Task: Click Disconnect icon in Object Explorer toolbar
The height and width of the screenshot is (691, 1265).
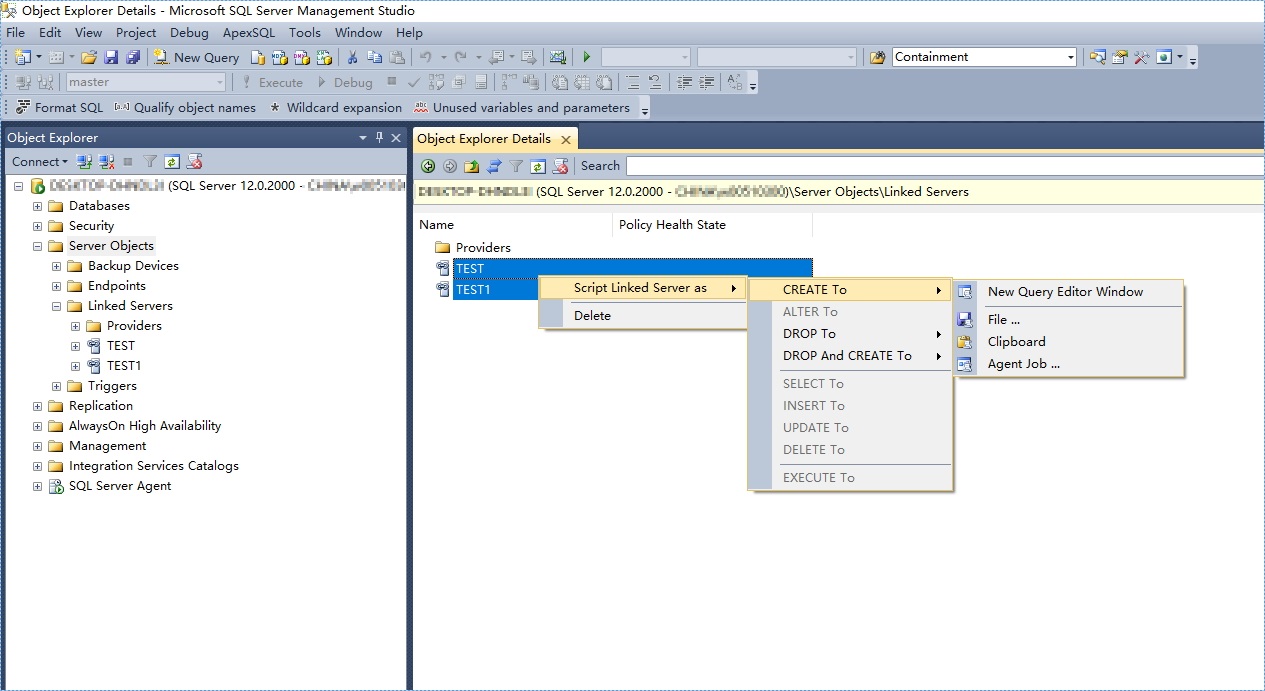Action: (106, 161)
